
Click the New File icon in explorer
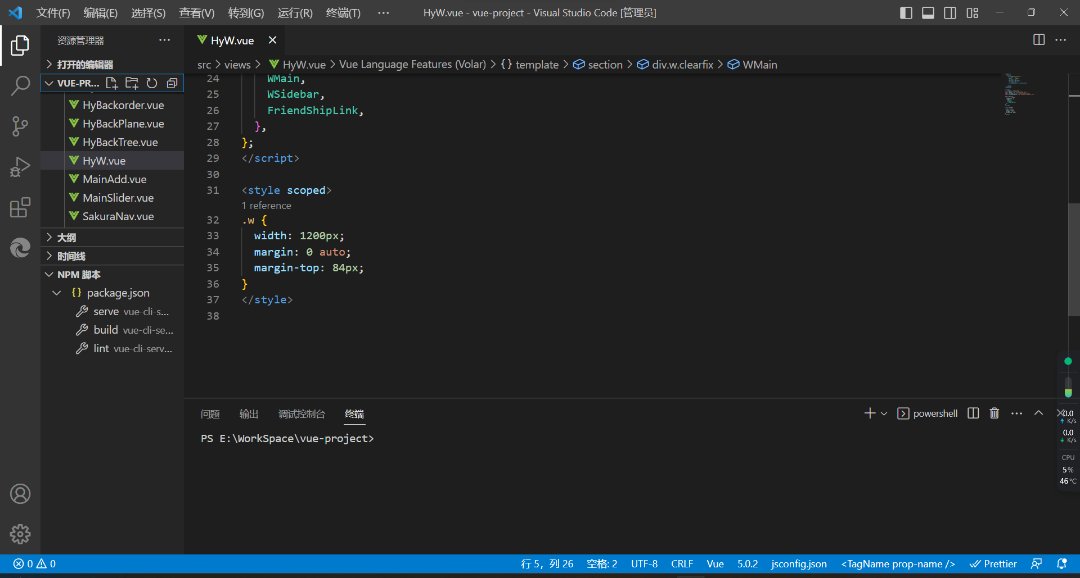(x=112, y=83)
